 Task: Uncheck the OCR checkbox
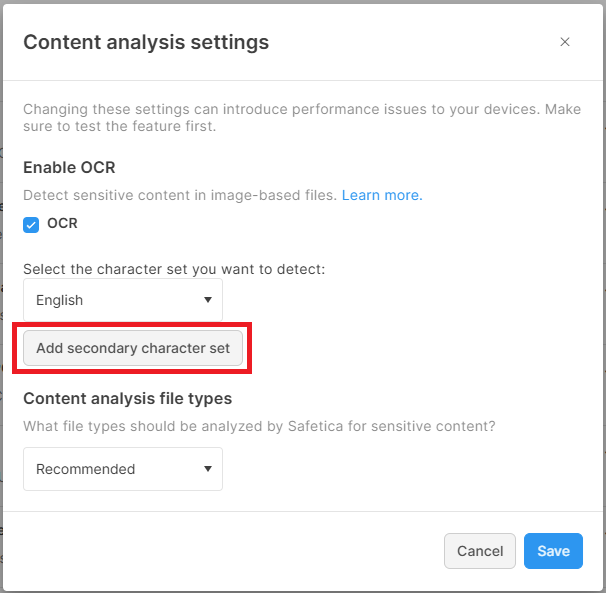(31, 225)
